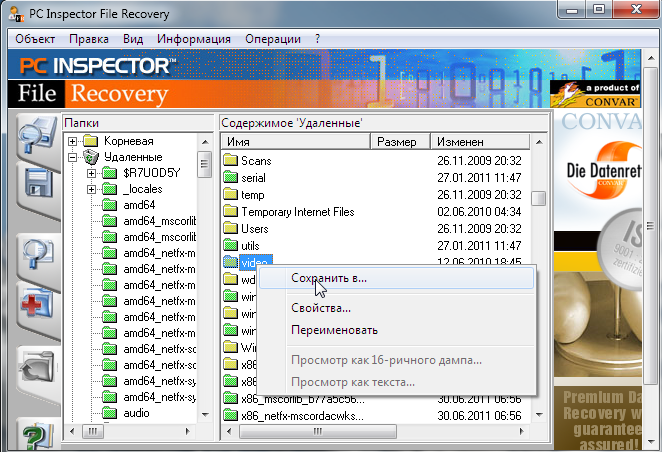Click folder tree scroll left arrow

pyautogui.click(x=72, y=431)
